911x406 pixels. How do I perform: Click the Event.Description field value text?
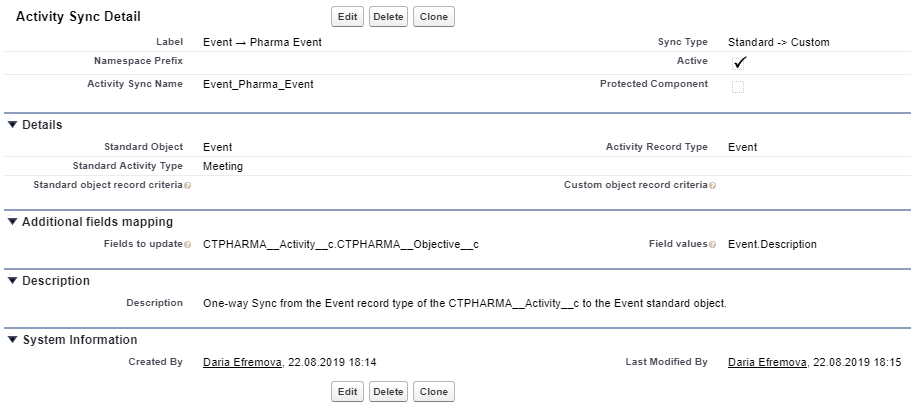pos(772,244)
